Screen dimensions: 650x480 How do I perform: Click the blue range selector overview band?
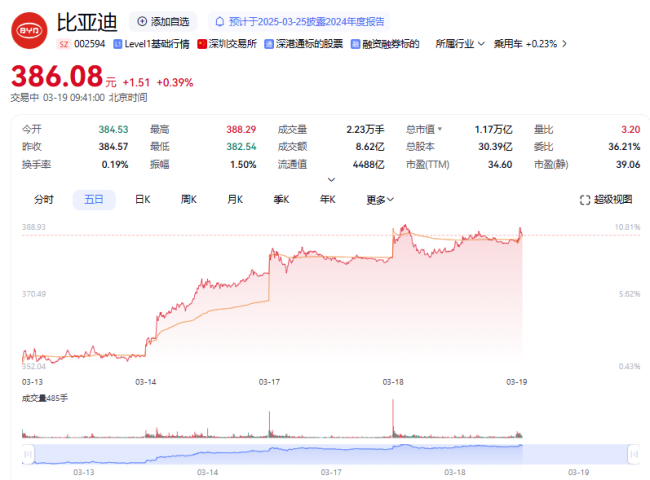(x=331, y=454)
